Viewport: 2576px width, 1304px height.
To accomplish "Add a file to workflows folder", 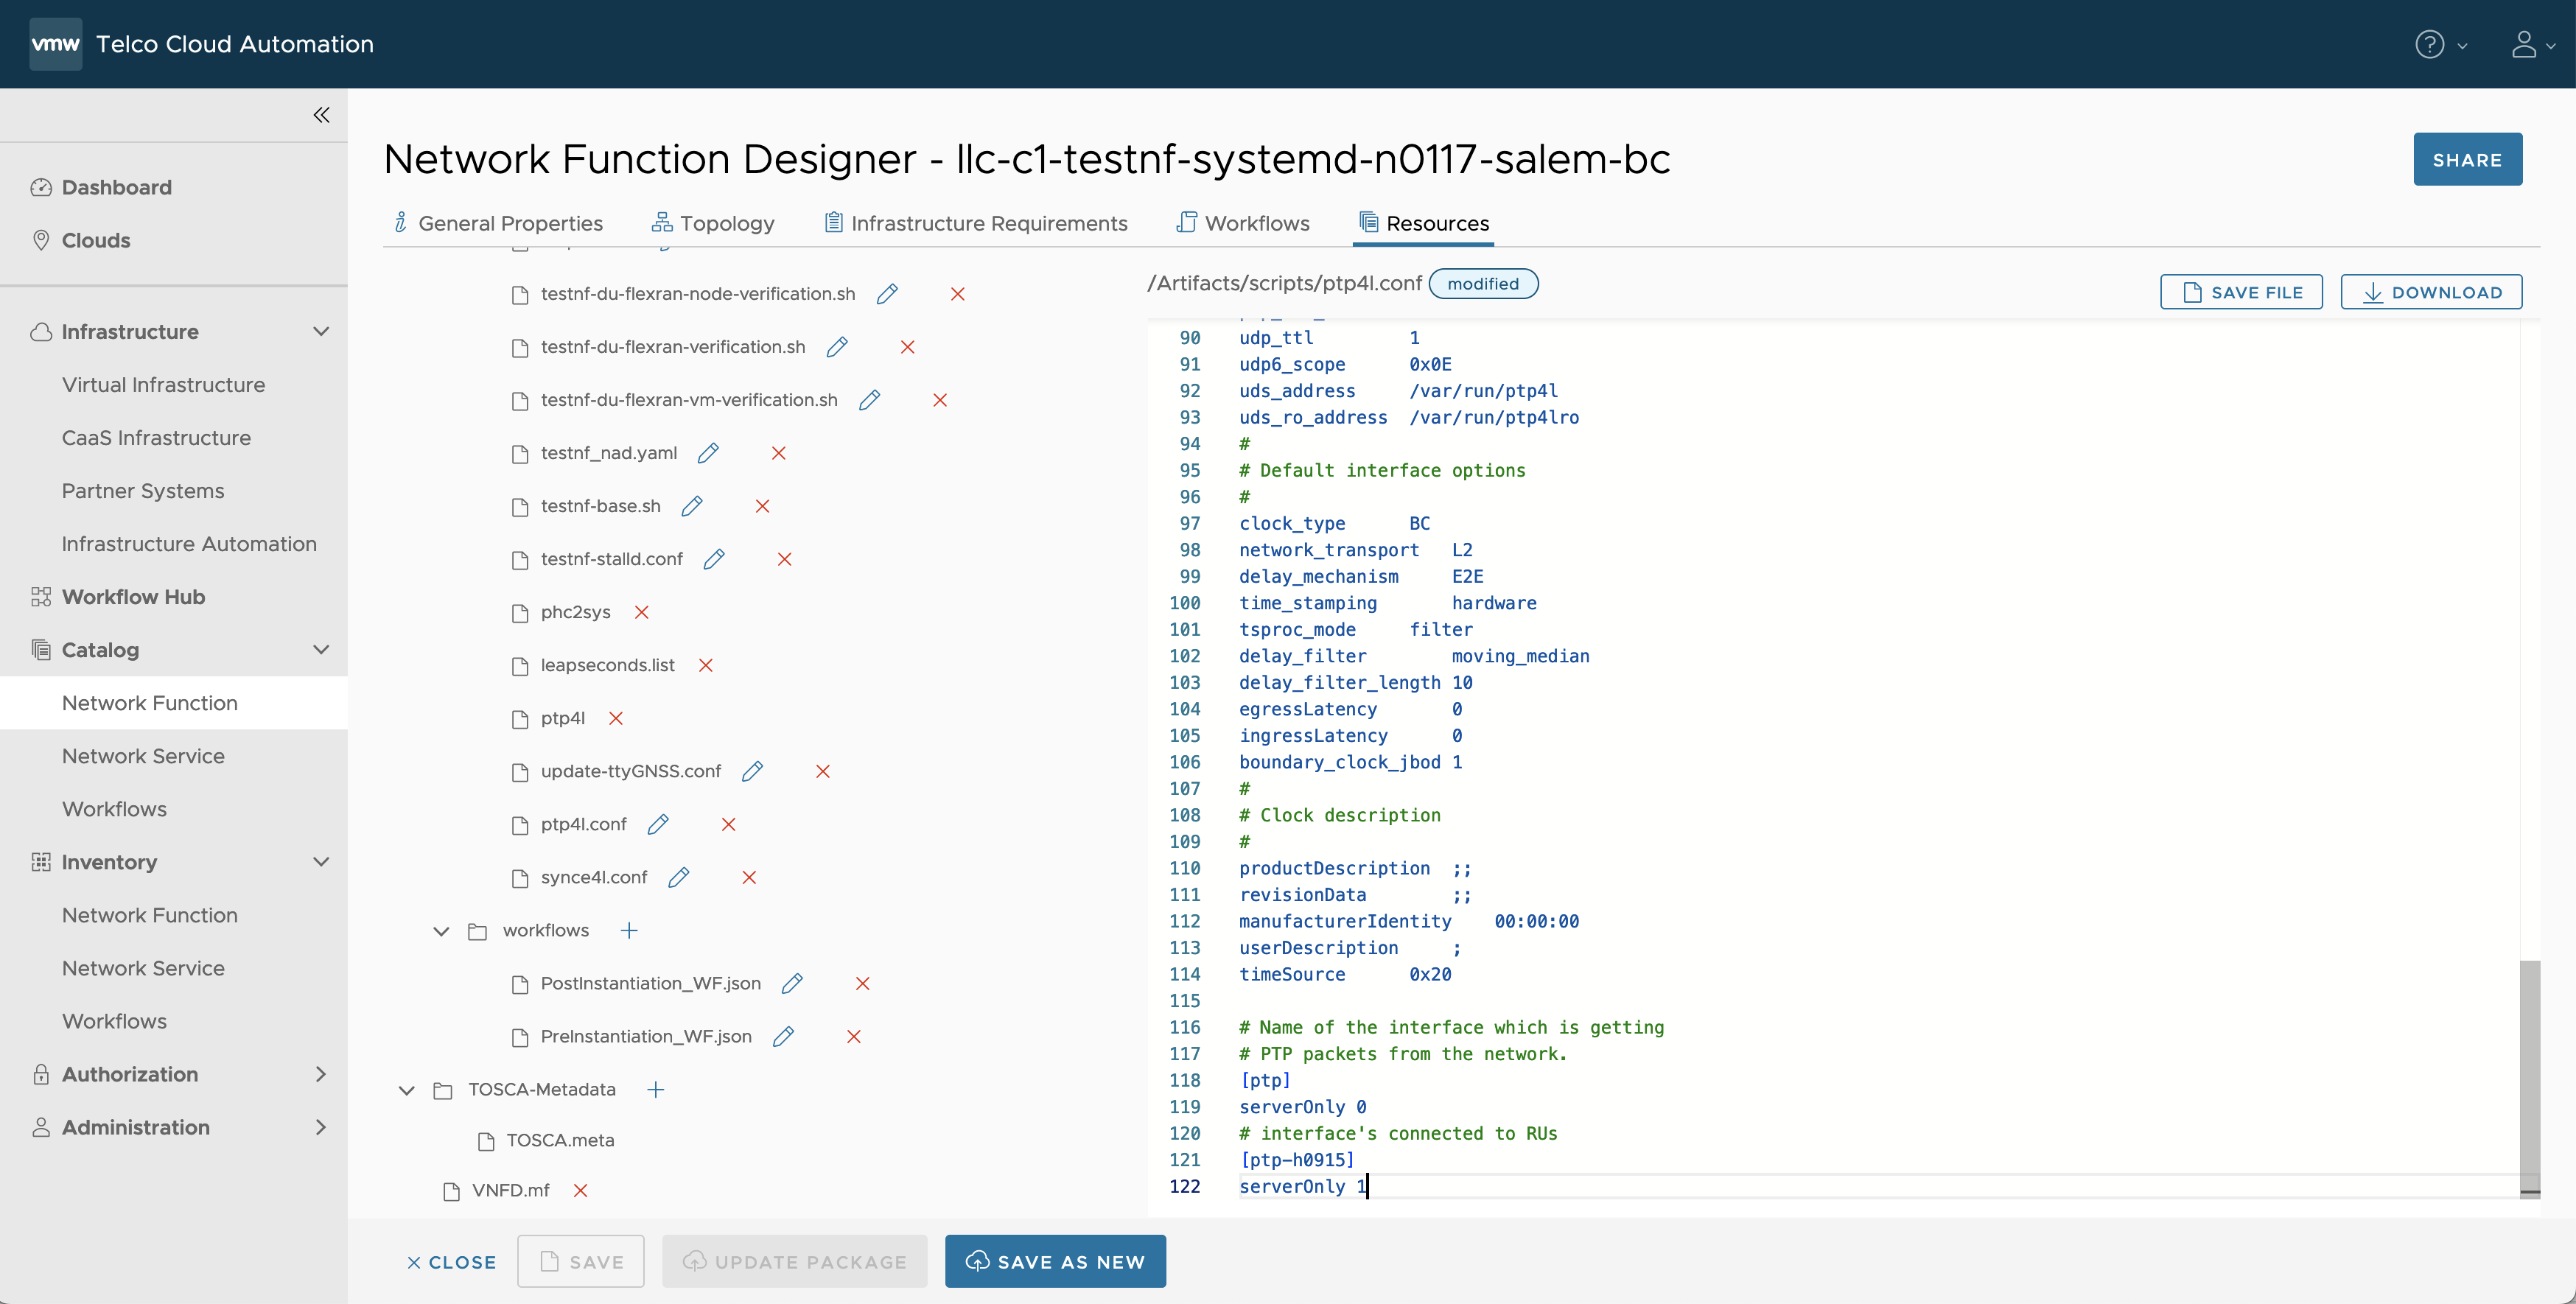I will coord(628,930).
